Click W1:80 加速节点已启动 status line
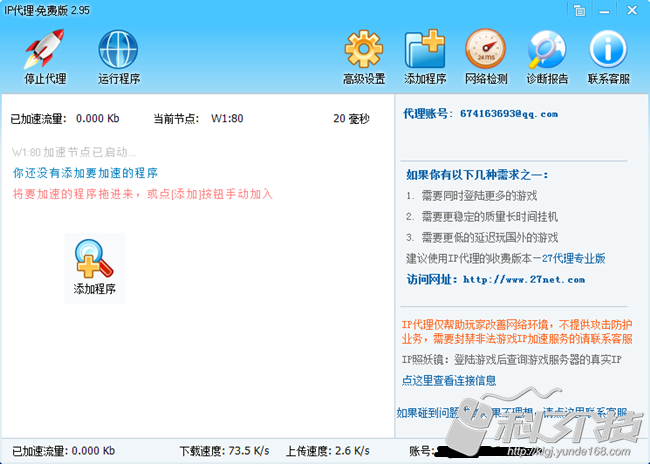The width and height of the screenshot is (650, 464). (x=74, y=152)
